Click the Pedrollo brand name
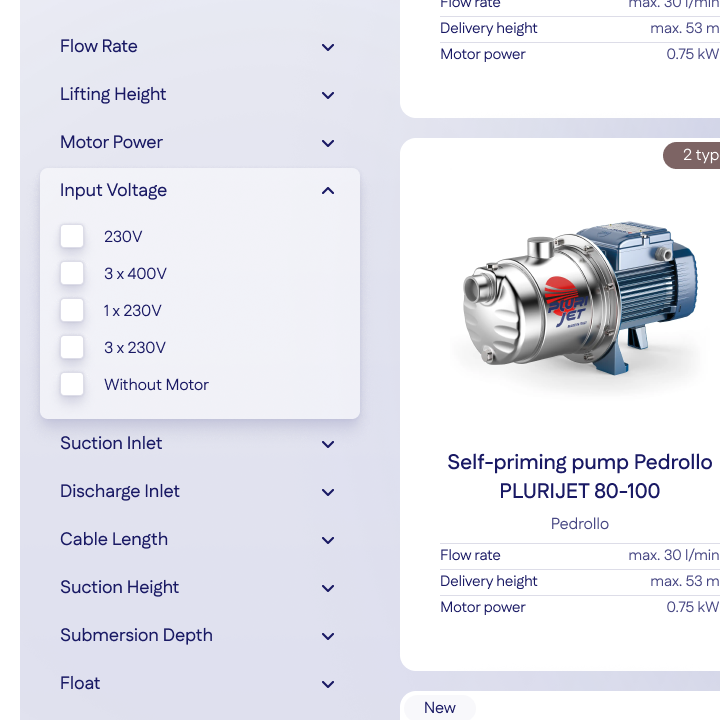The image size is (720, 720). [579, 524]
